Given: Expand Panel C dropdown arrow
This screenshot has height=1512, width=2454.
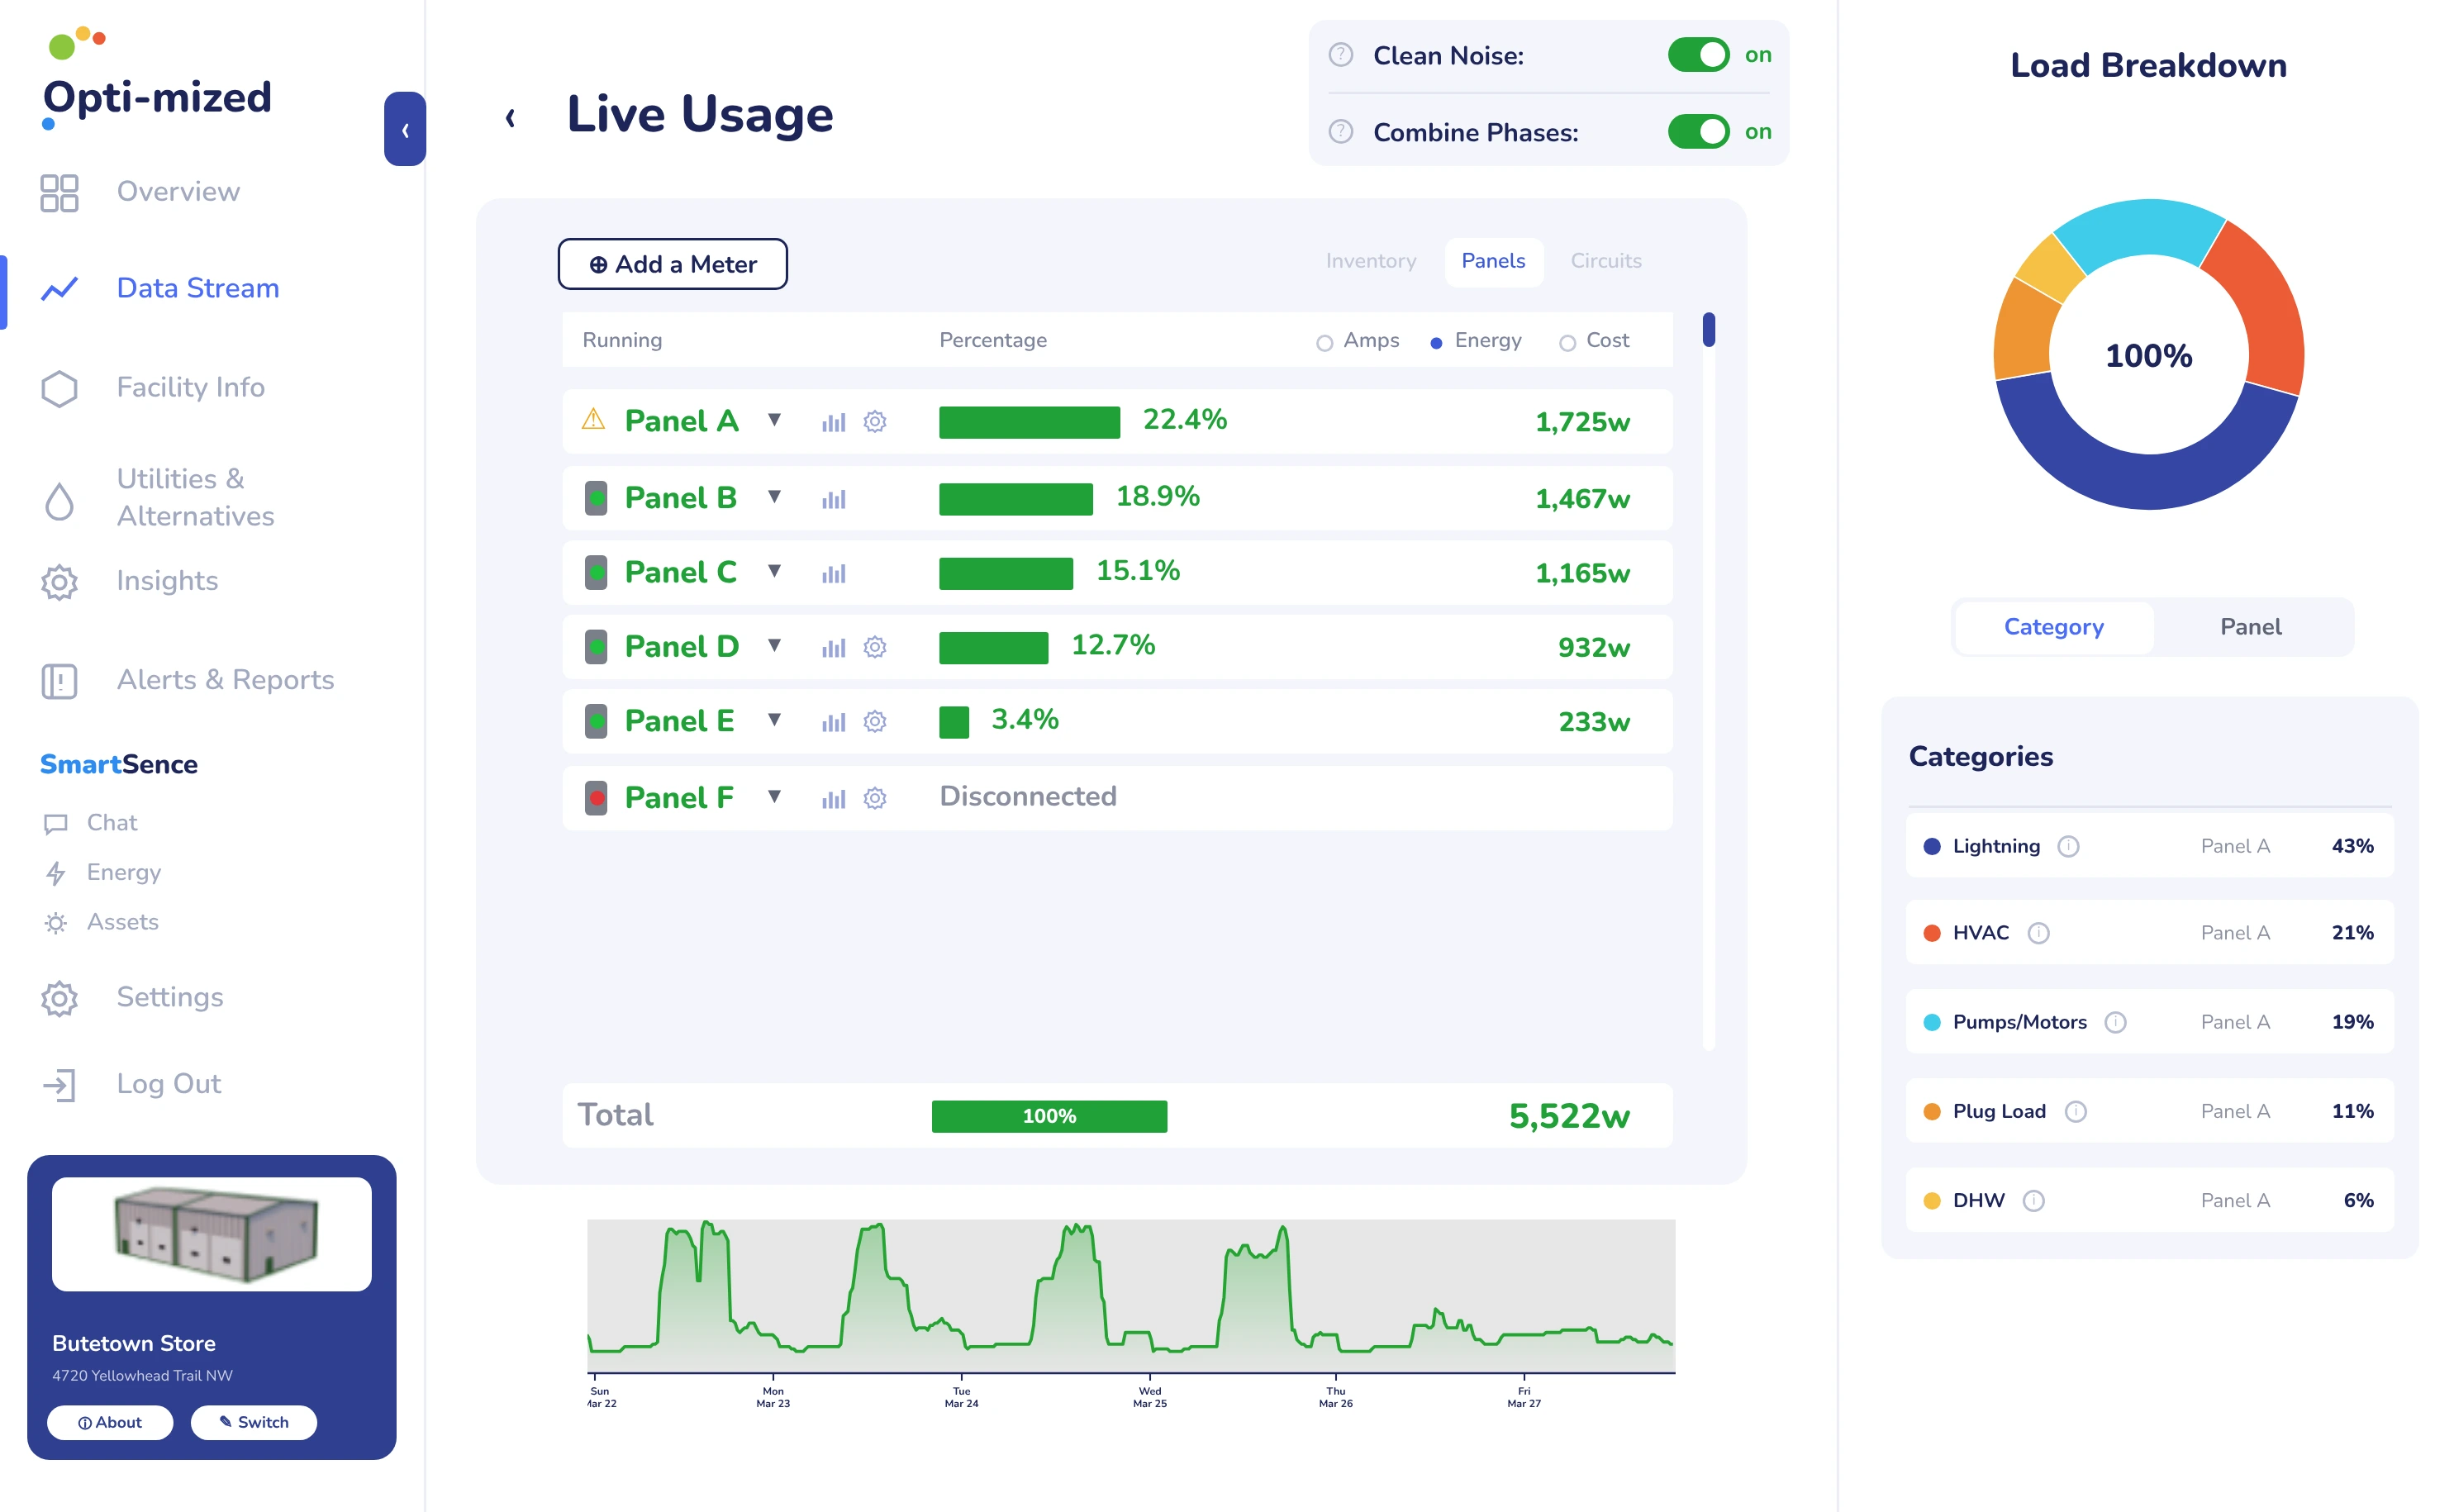Looking at the screenshot, I should pos(774,571).
